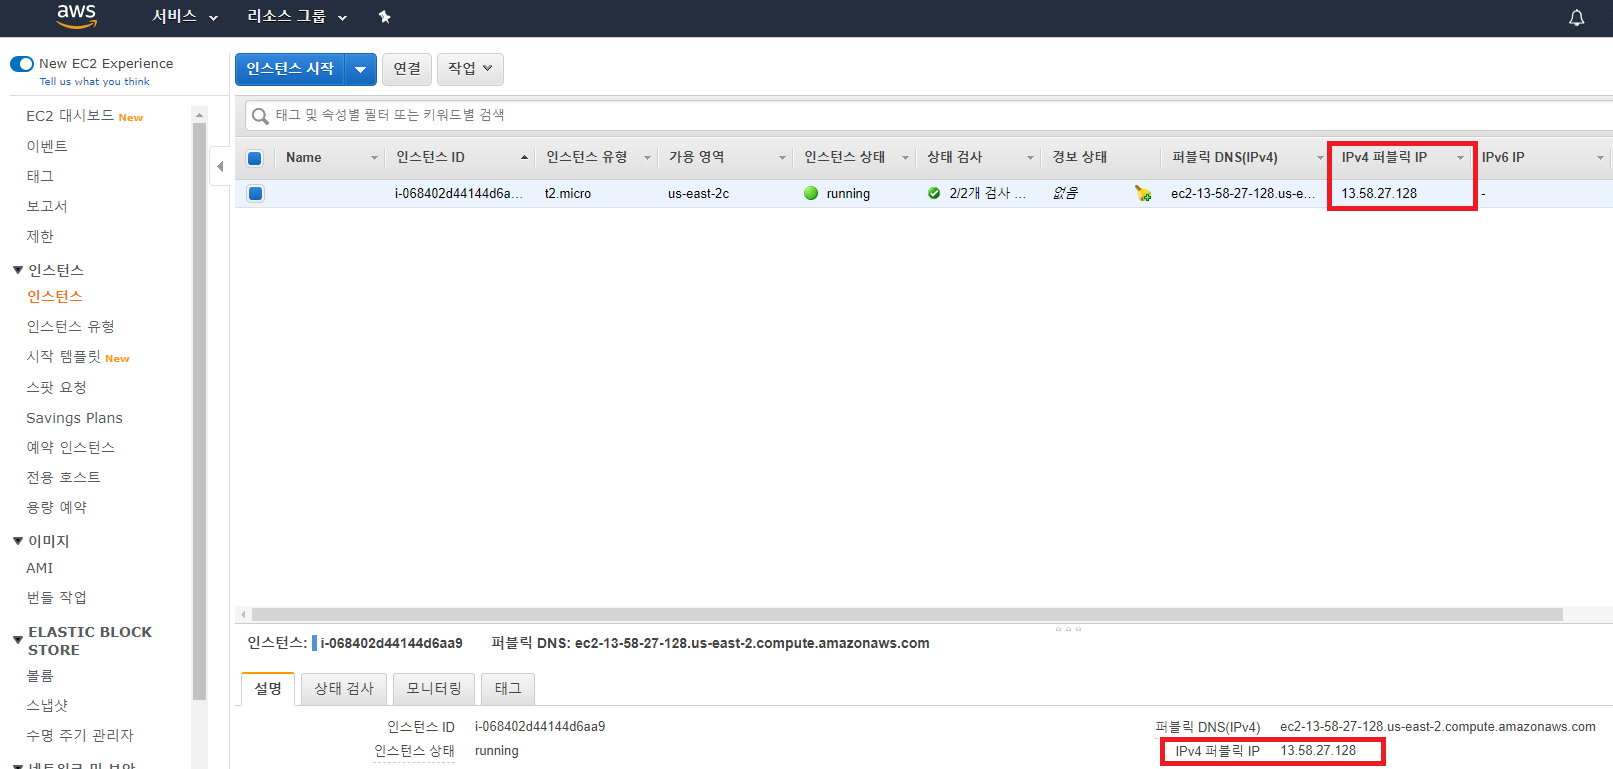Switch to the 모니터링 tab

click(434, 689)
